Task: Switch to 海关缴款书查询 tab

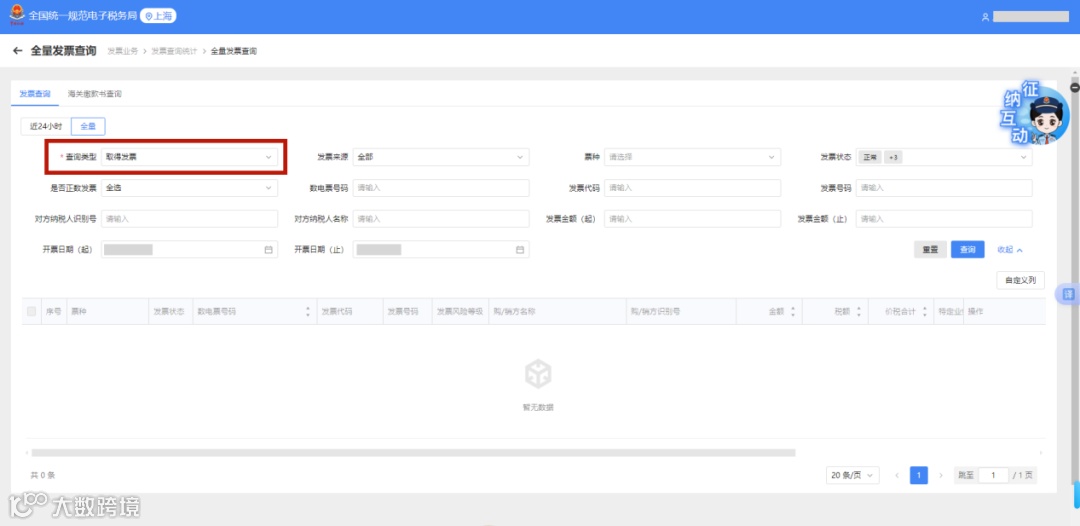Action: 95,94
